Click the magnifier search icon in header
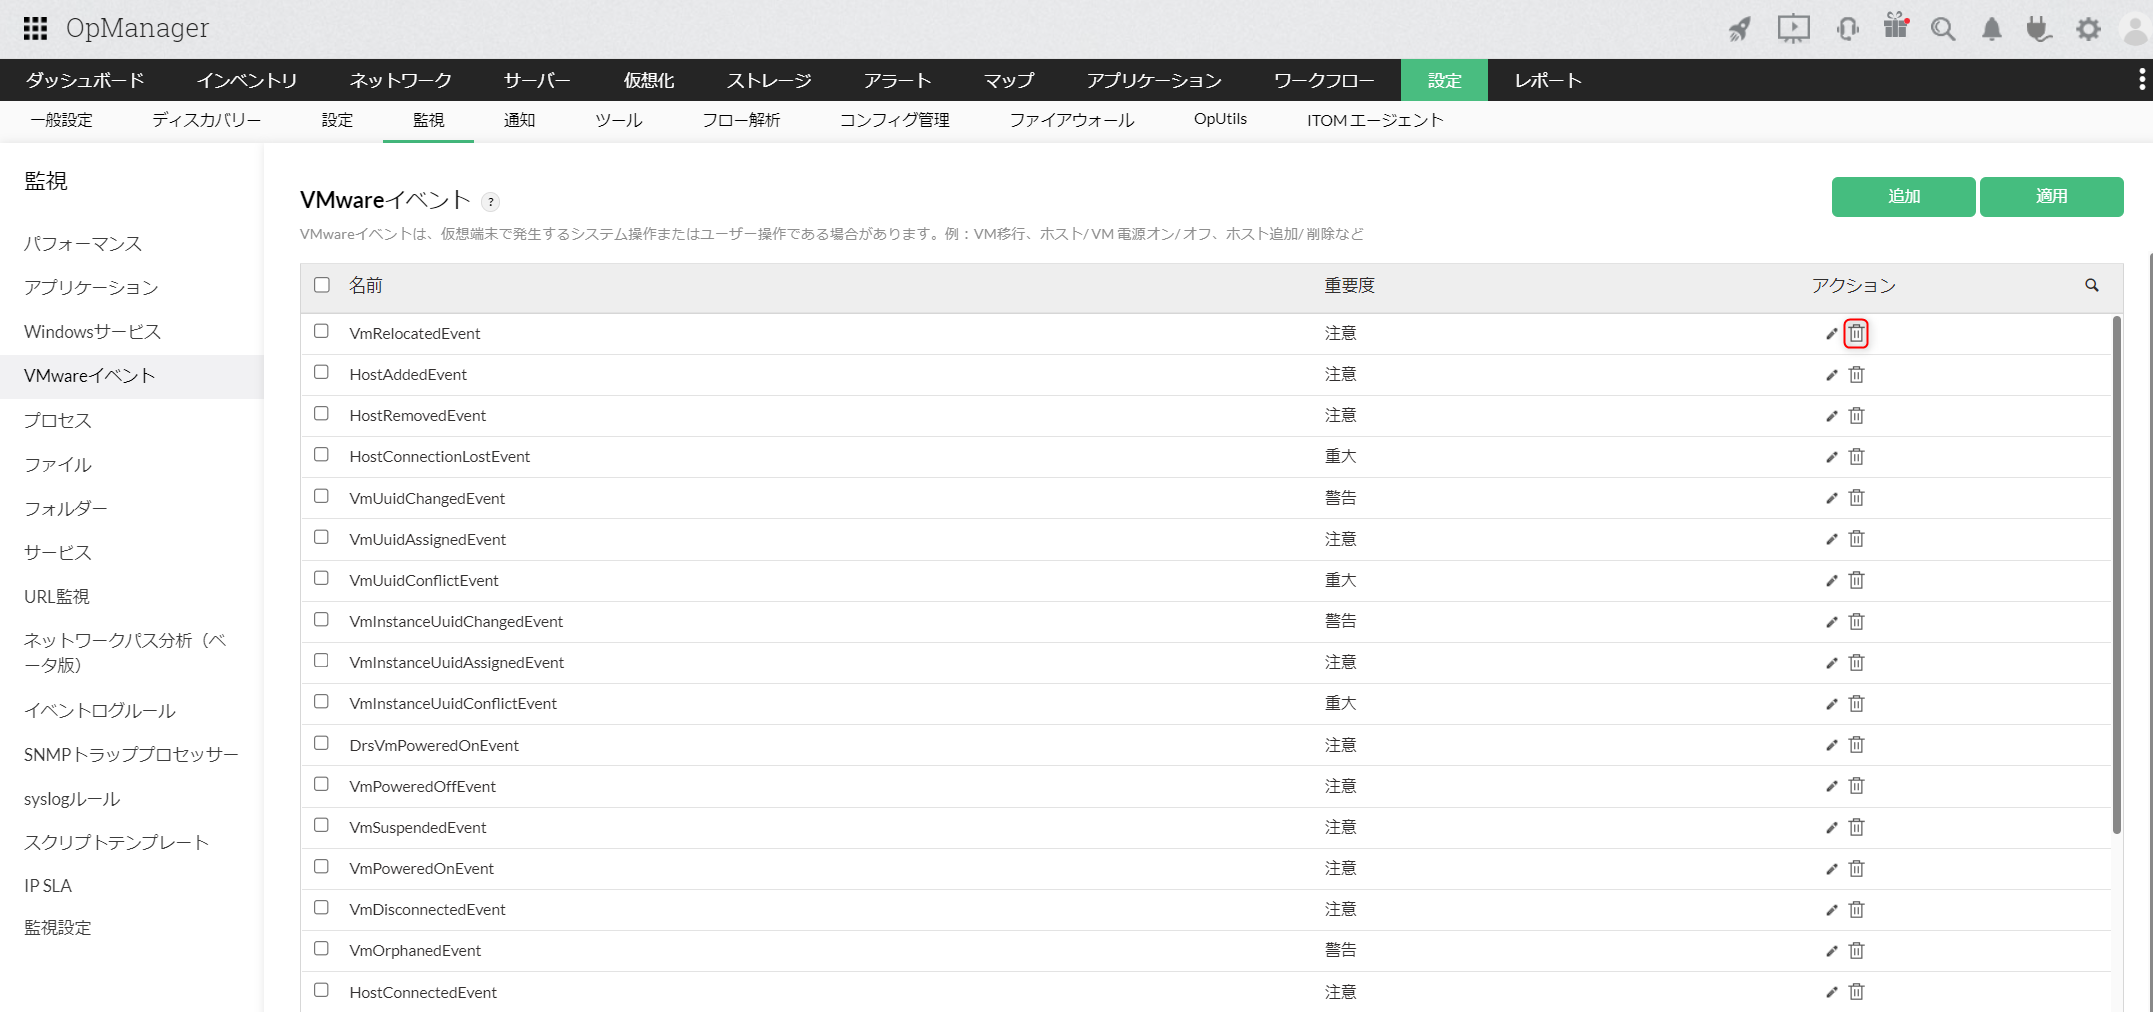Screen dimensions: 2153x1012 coord(1943,29)
